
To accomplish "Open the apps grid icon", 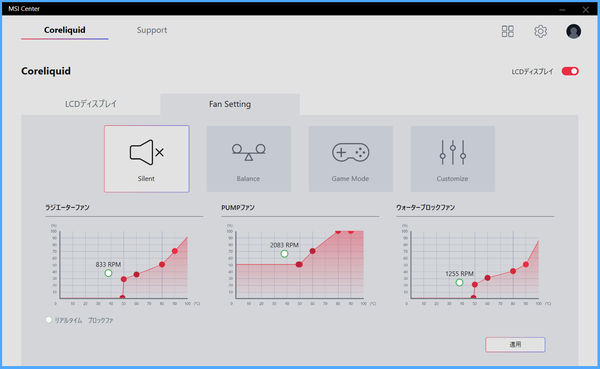I will (508, 31).
